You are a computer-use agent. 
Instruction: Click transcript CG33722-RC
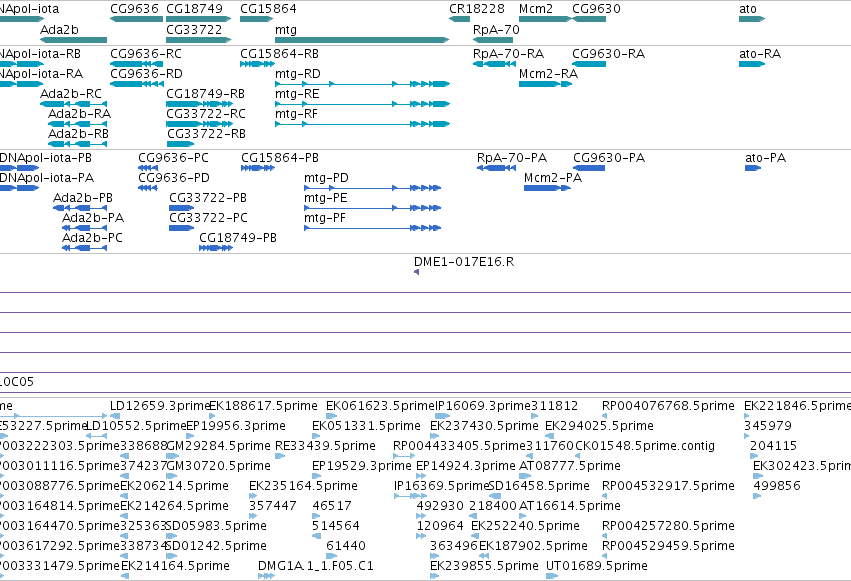tap(199, 124)
